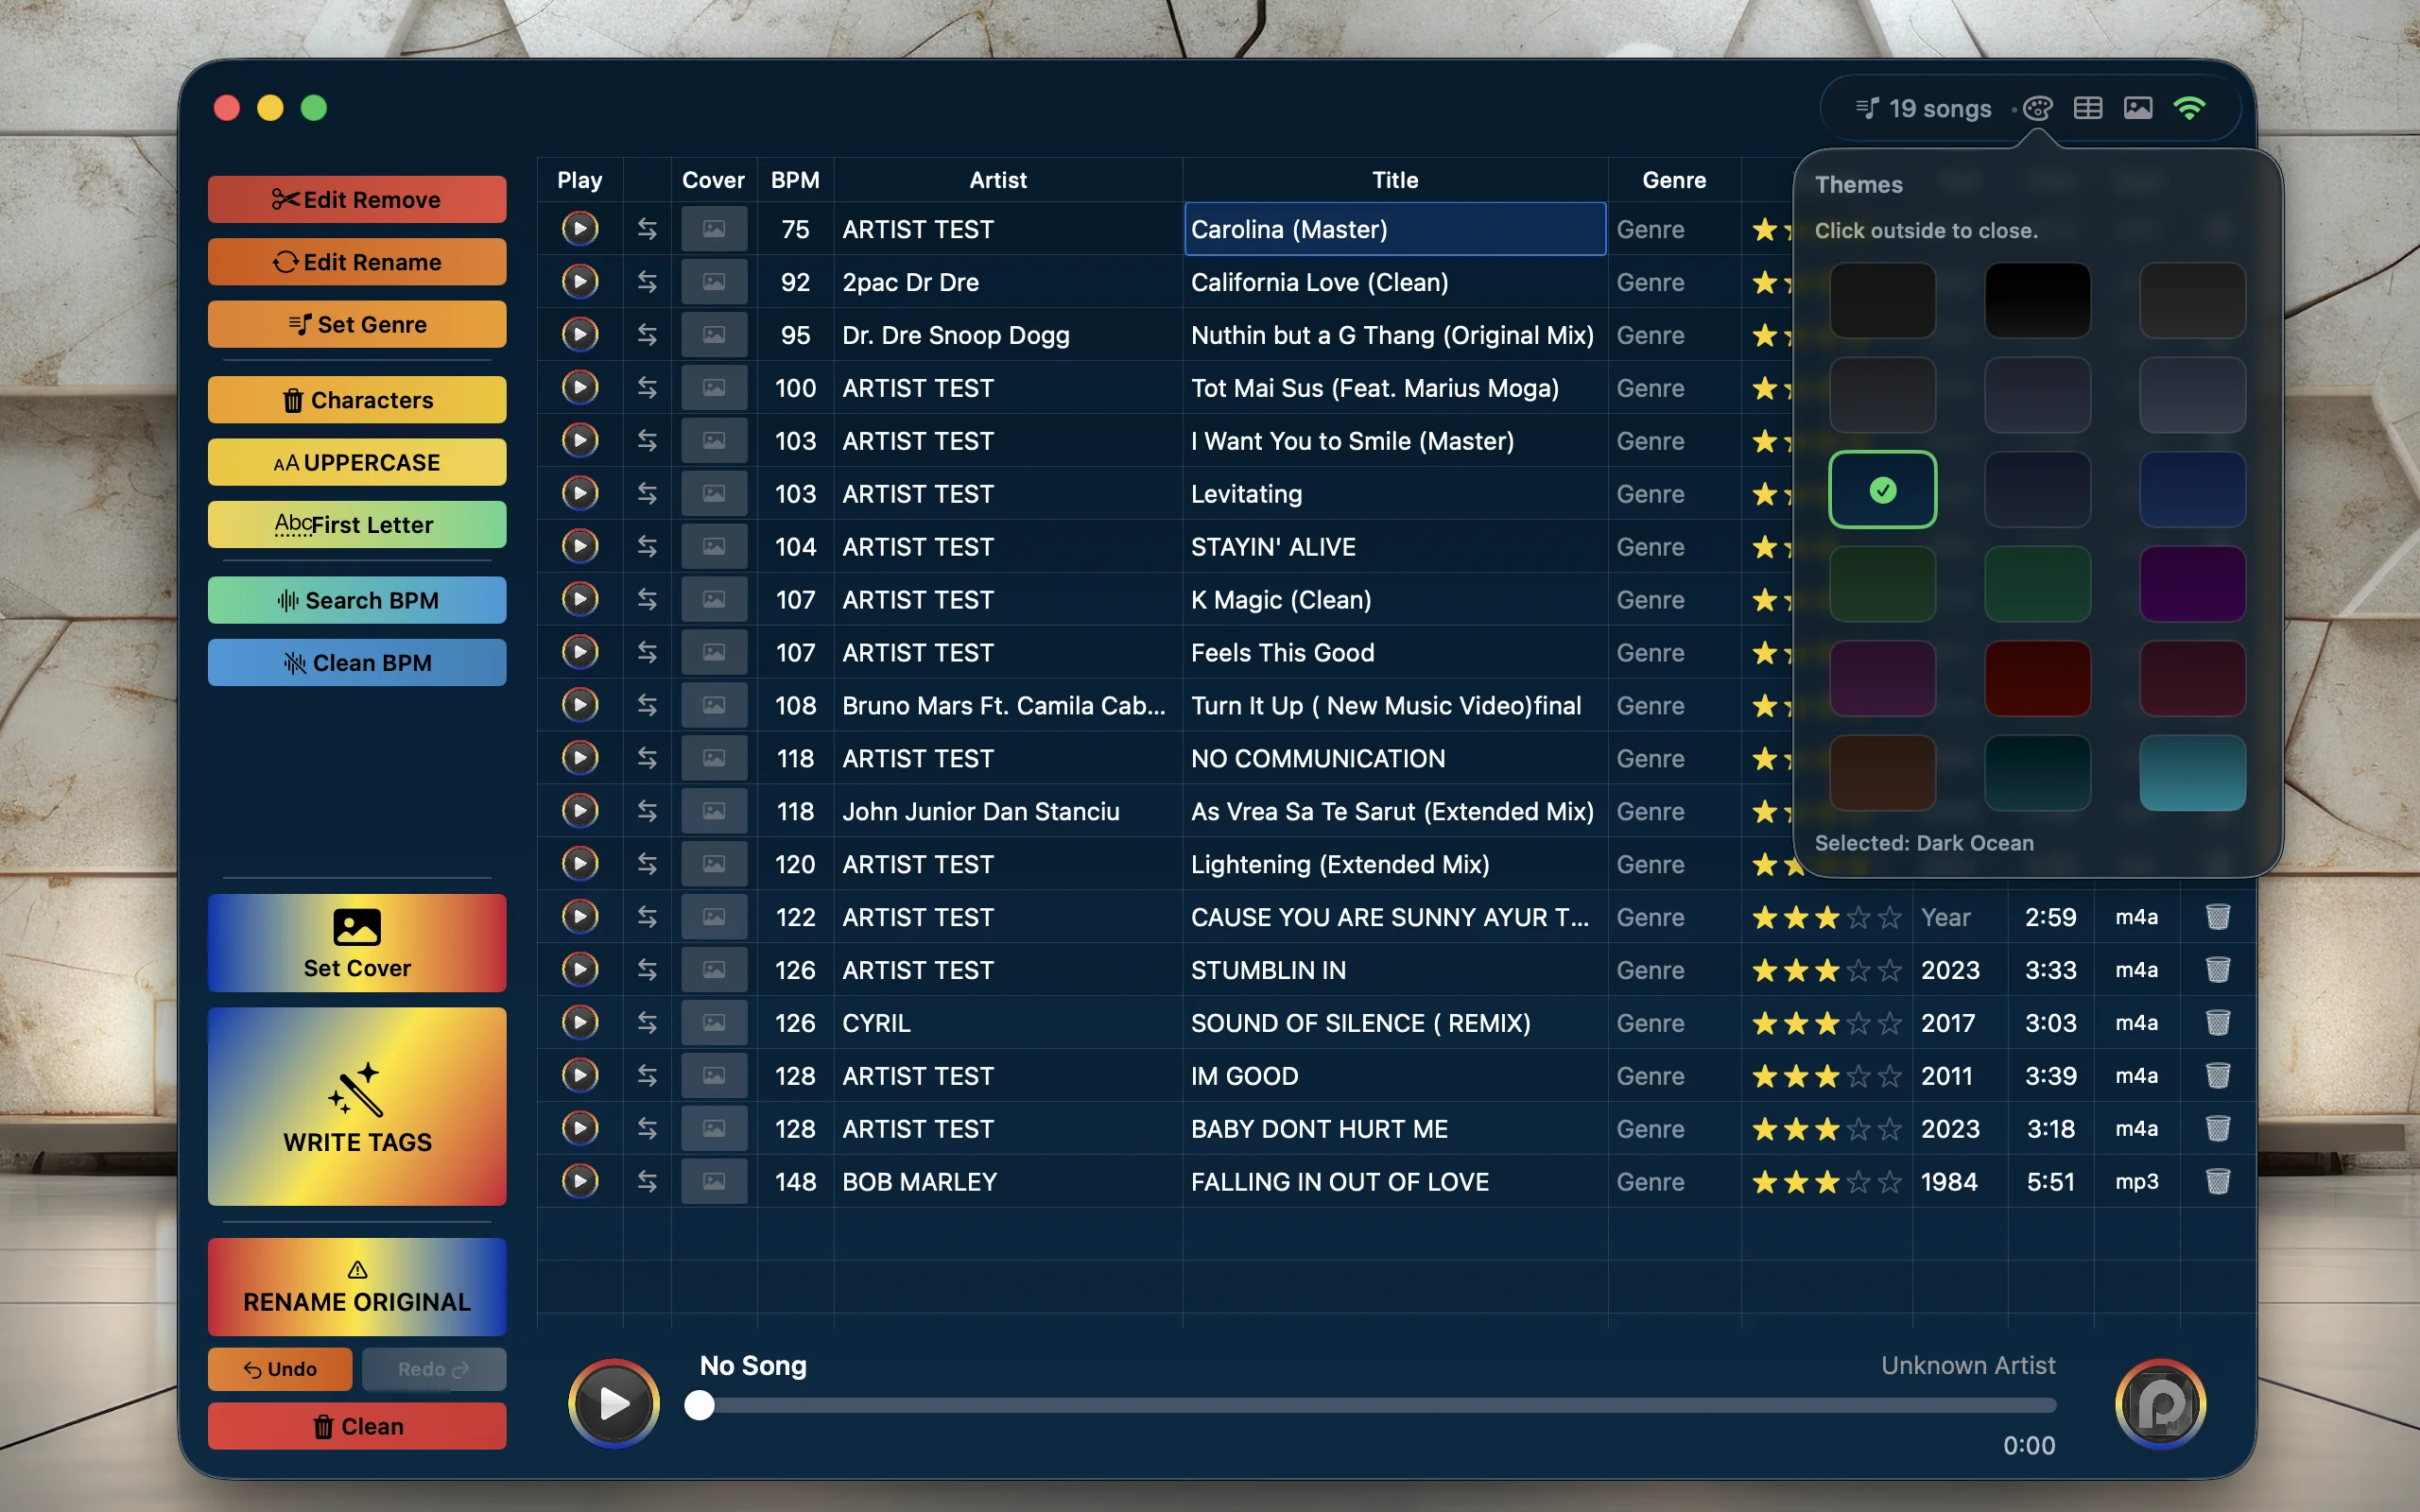Click the cover placeholder for STAYIN' ALIVE
The image size is (2420, 1512).
click(x=713, y=546)
